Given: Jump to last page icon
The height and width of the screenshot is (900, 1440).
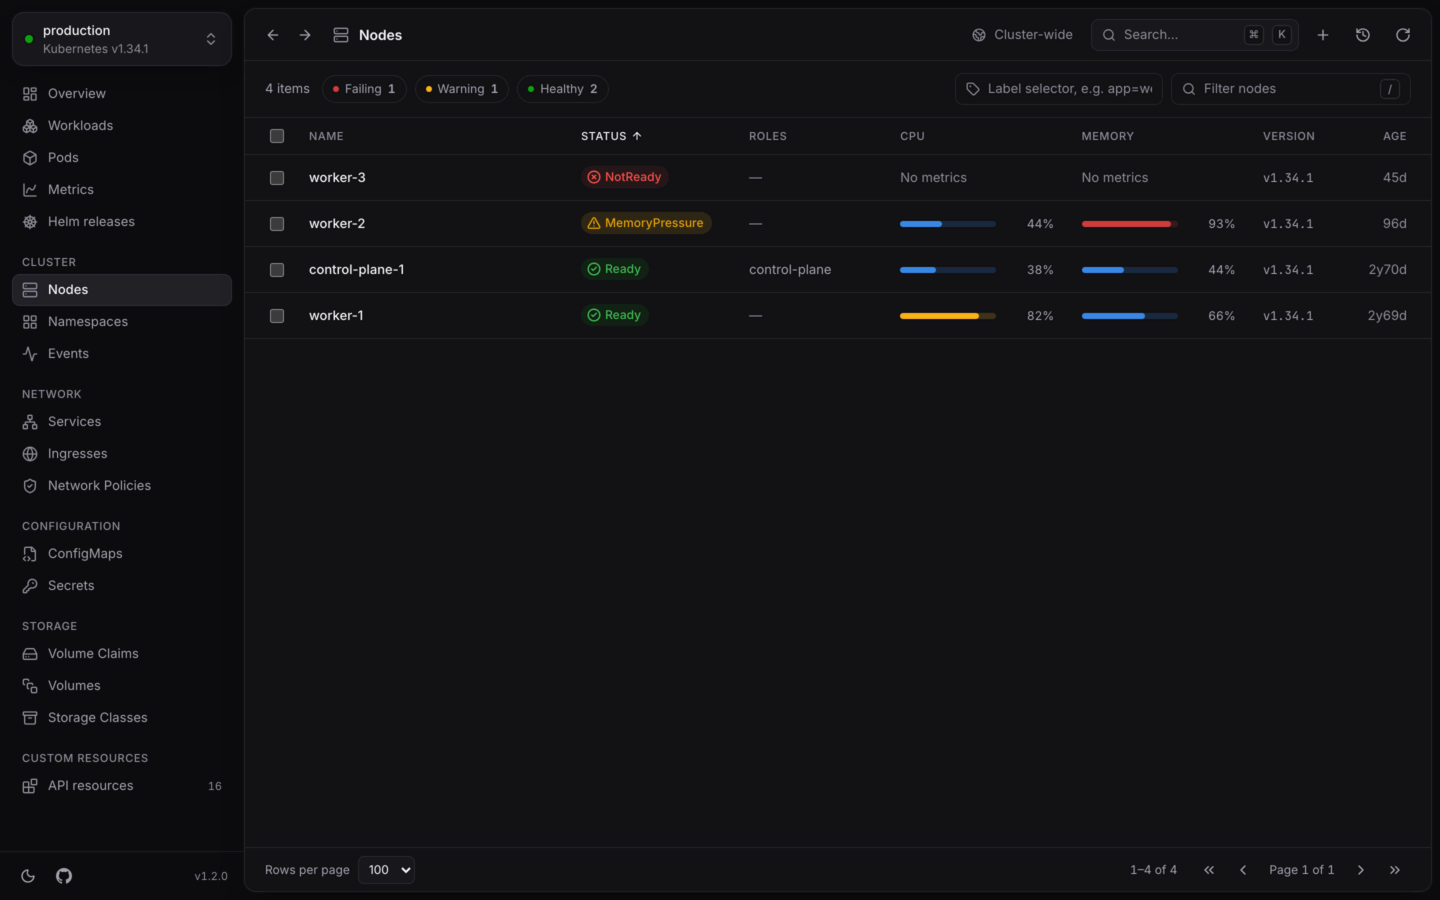Looking at the screenshot, I should coord(1395,870).
